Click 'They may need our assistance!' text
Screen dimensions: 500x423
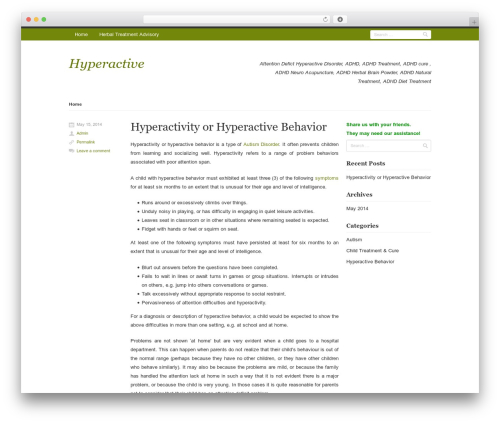point(383,133)
